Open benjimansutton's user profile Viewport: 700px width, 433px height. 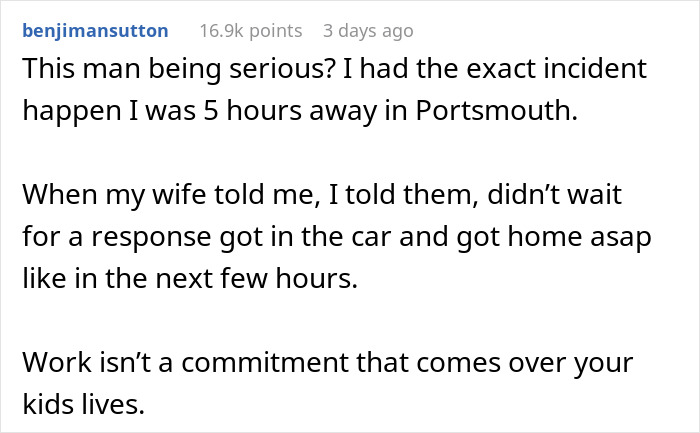[x=94, y=31]
